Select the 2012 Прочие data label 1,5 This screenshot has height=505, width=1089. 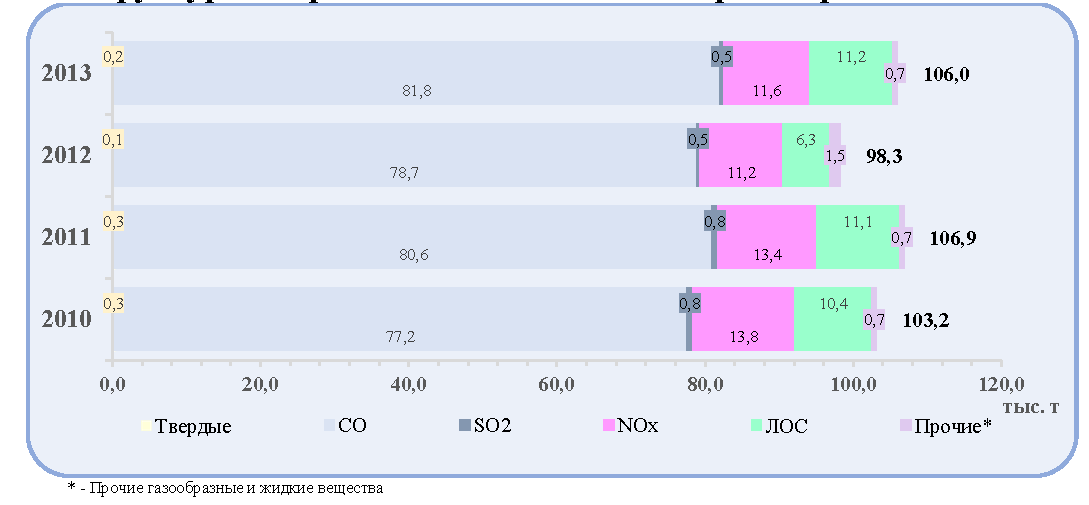(x=836, y=156)
